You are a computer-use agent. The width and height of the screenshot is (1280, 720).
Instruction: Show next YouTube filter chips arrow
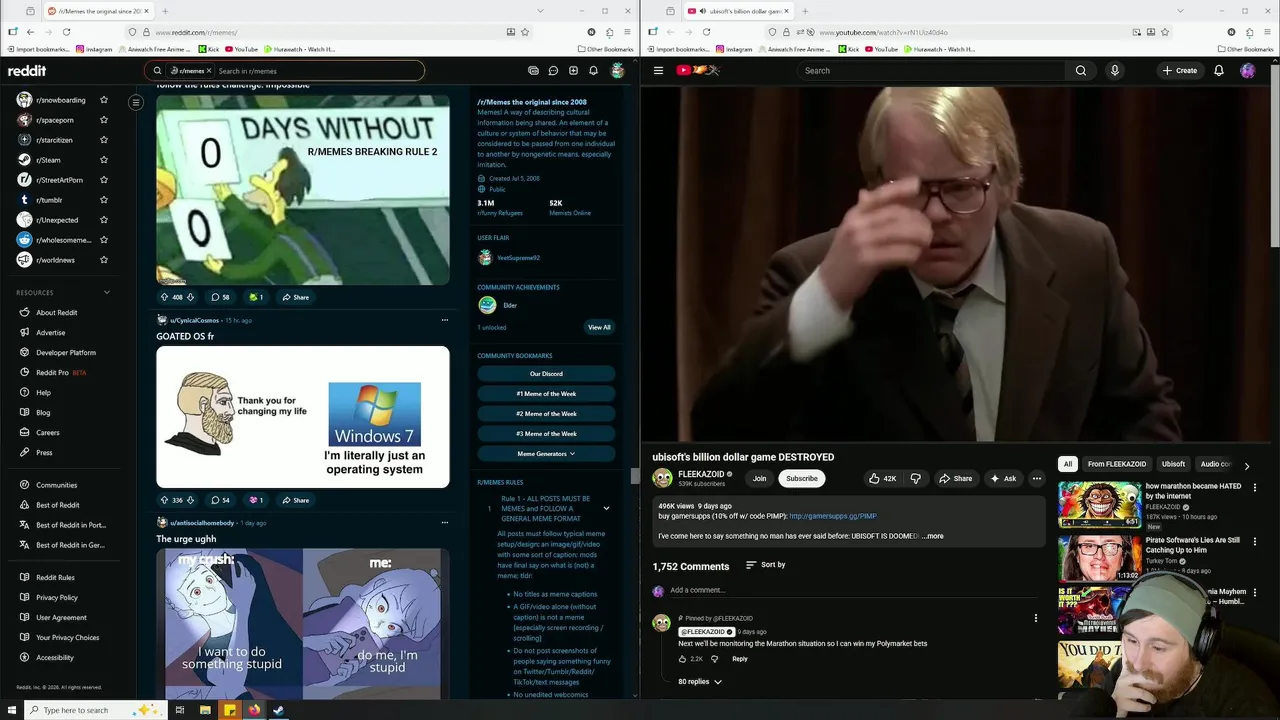[x=1246, y=466]
